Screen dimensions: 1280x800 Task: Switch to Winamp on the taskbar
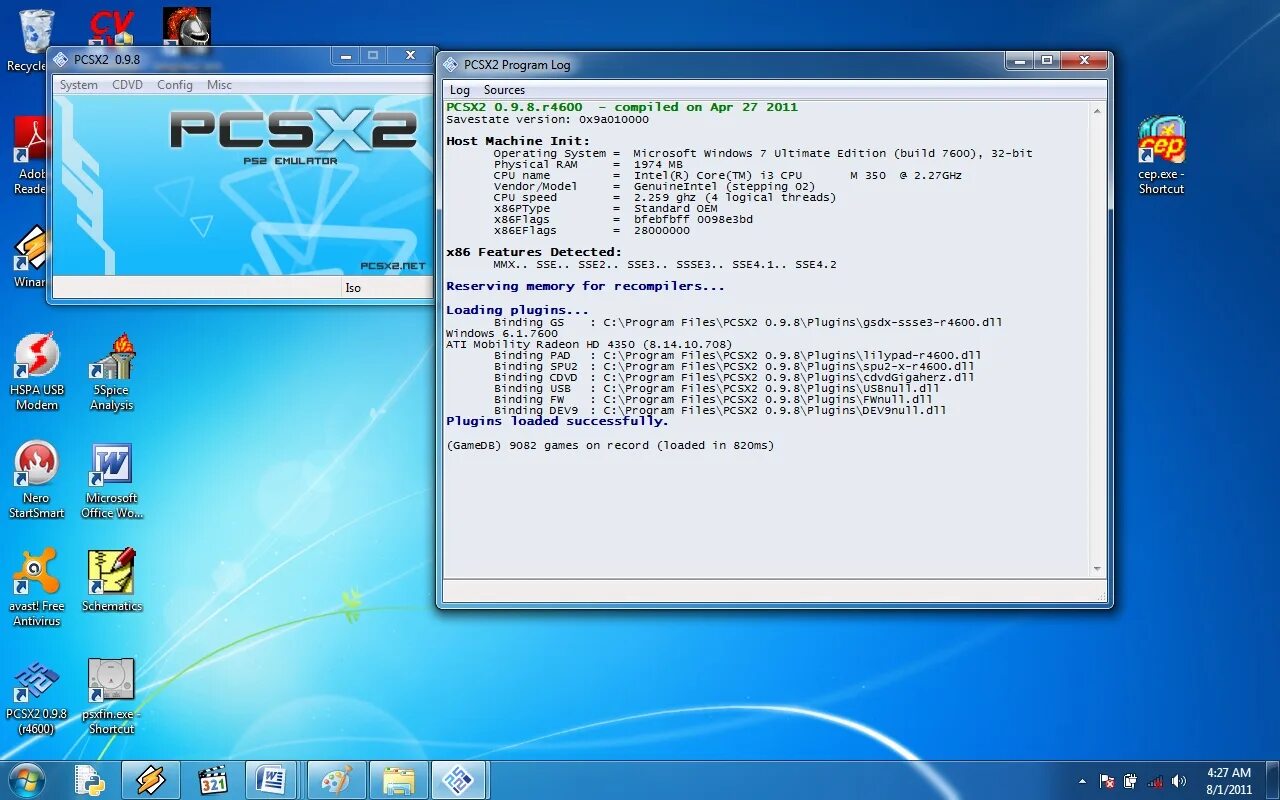coord(151,780)
